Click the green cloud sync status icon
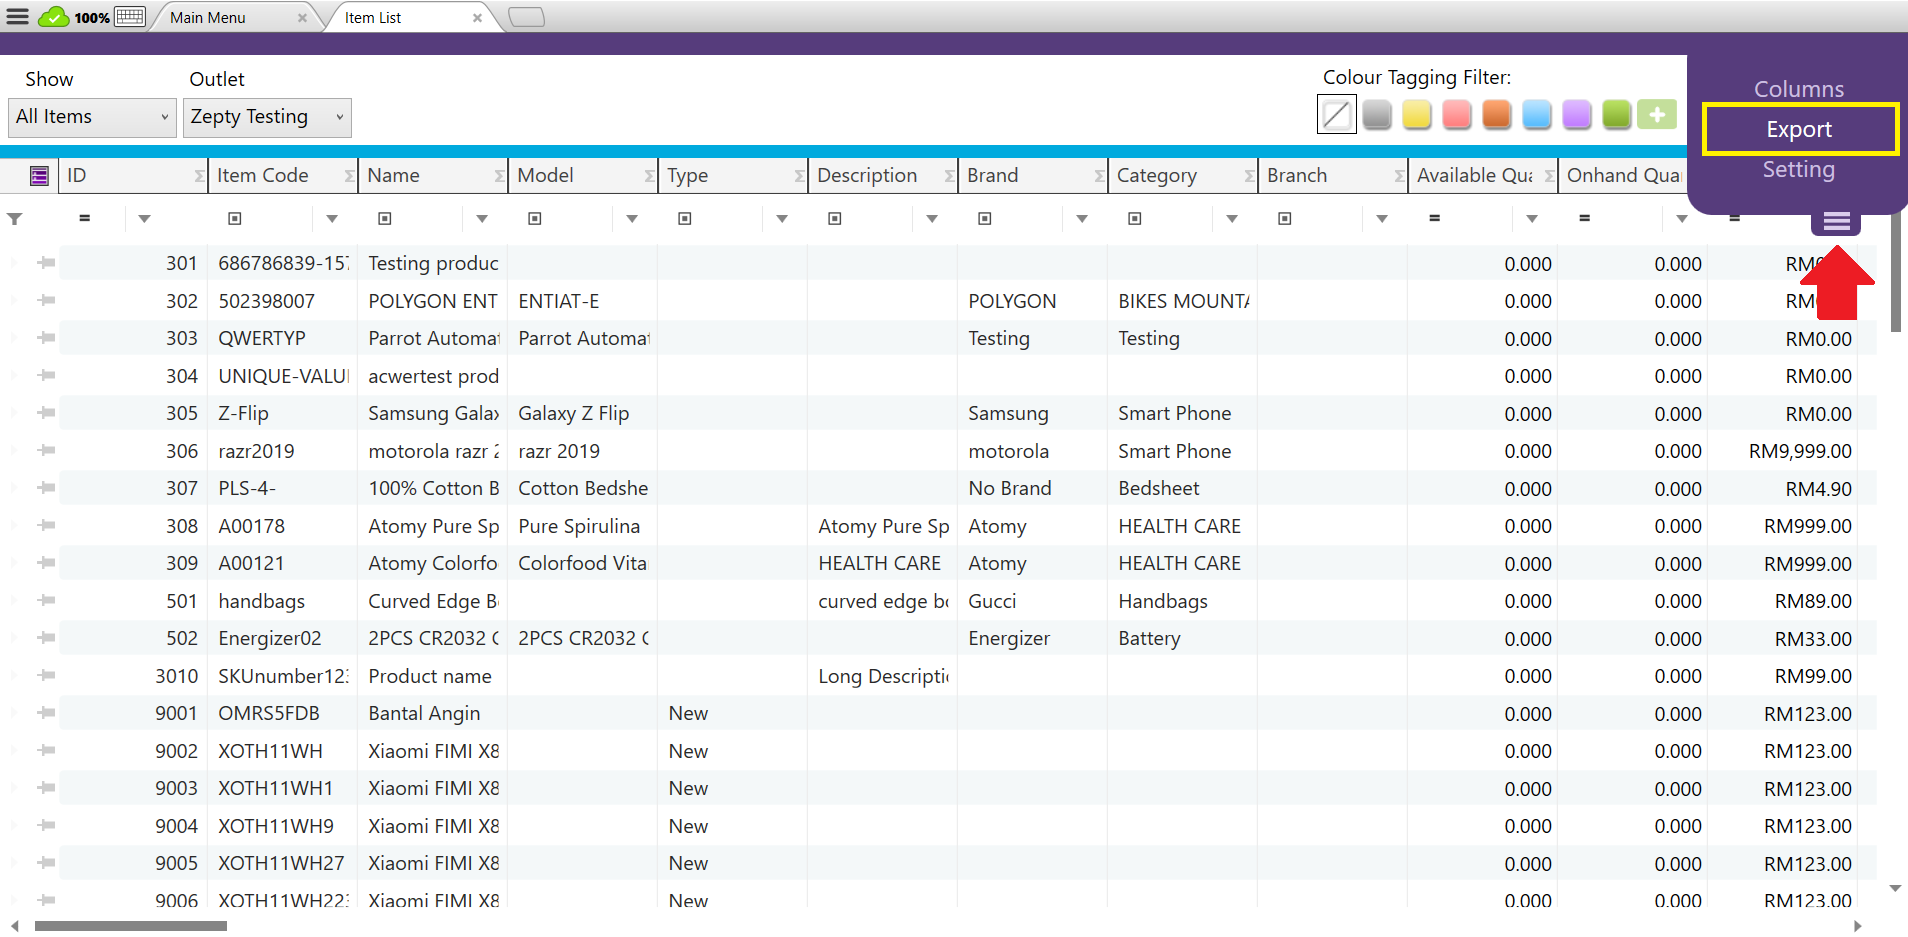Screen dimensions: 1908x937 pos(54,17)
